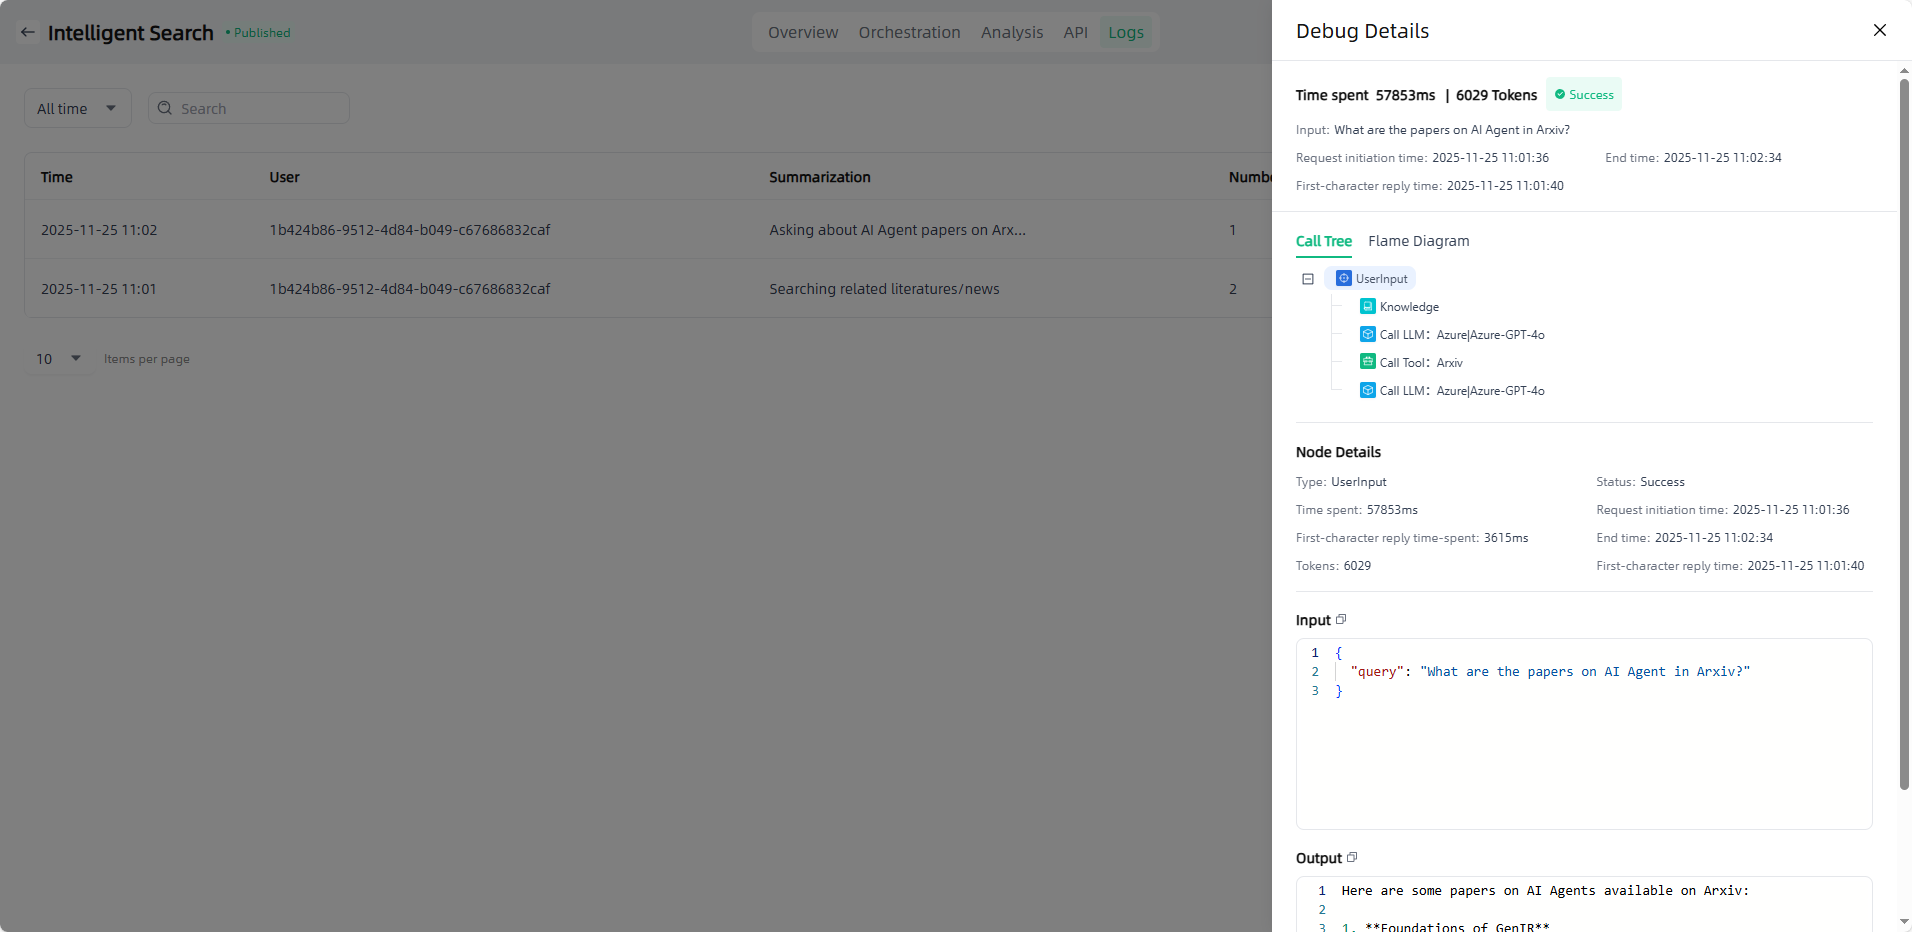
Task: Click the last Call LLM node icon
Action: coord(1367,391)
